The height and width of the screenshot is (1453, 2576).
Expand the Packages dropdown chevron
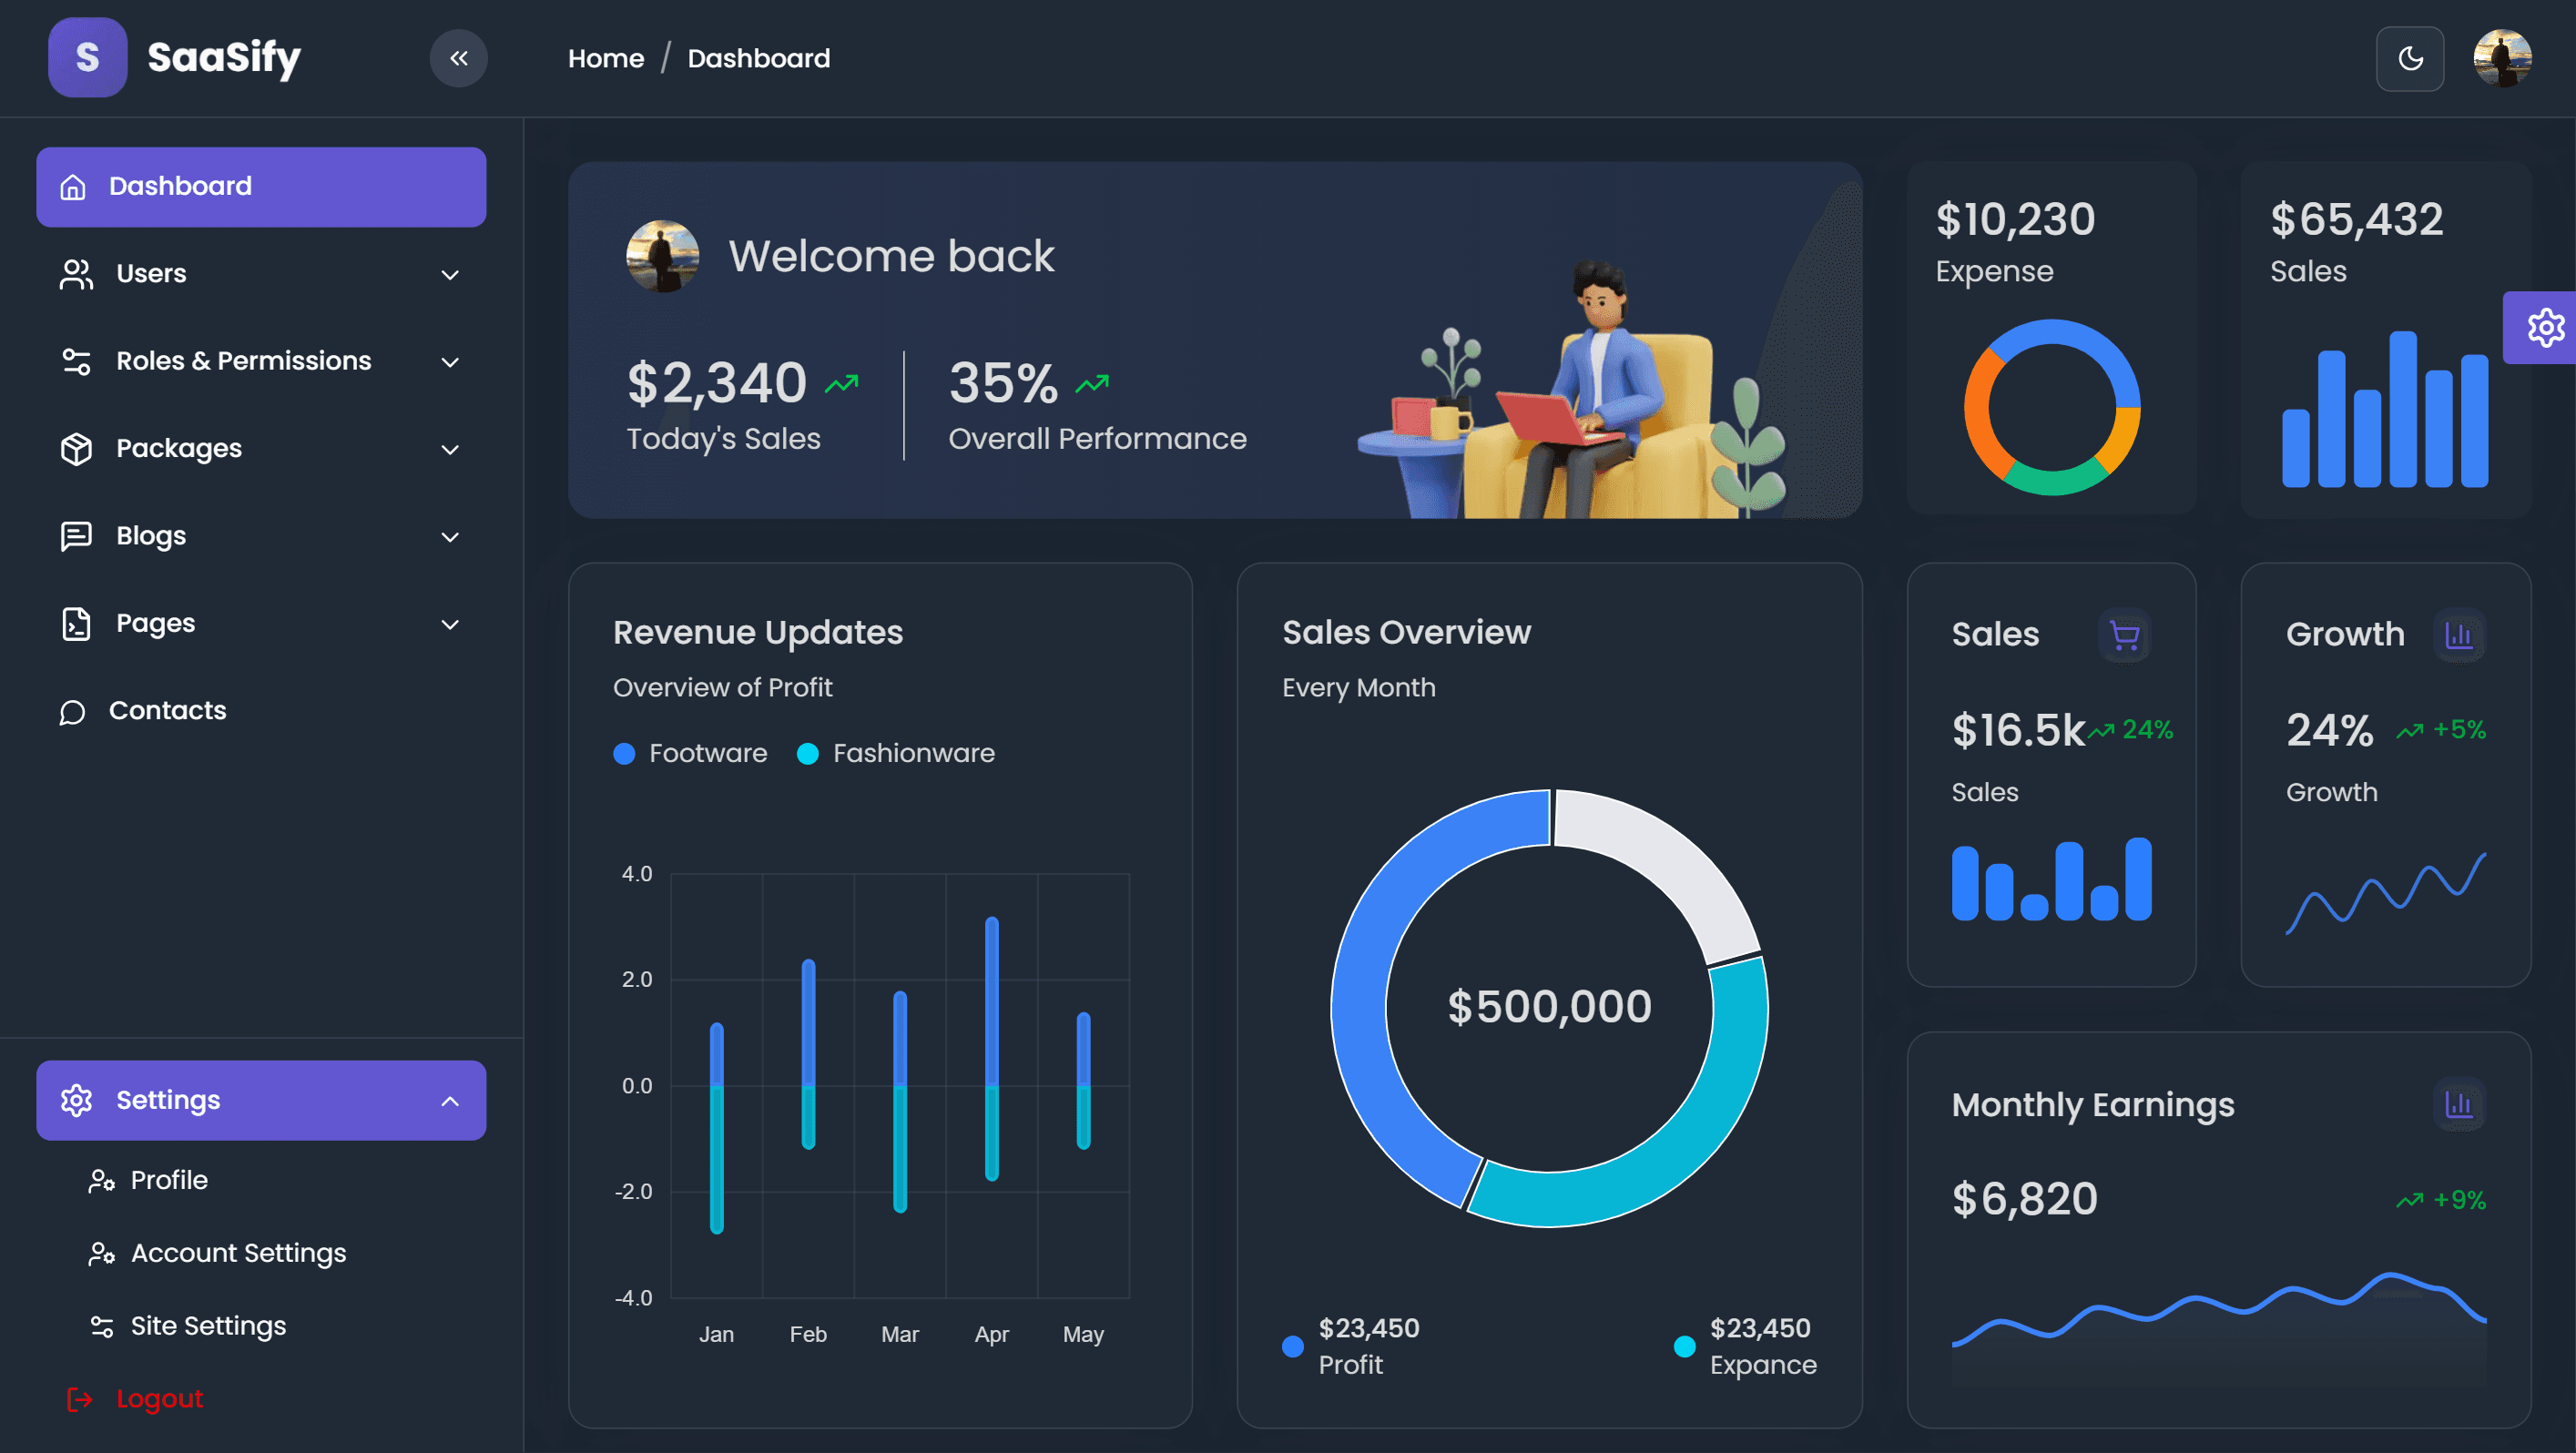point(450,449)
